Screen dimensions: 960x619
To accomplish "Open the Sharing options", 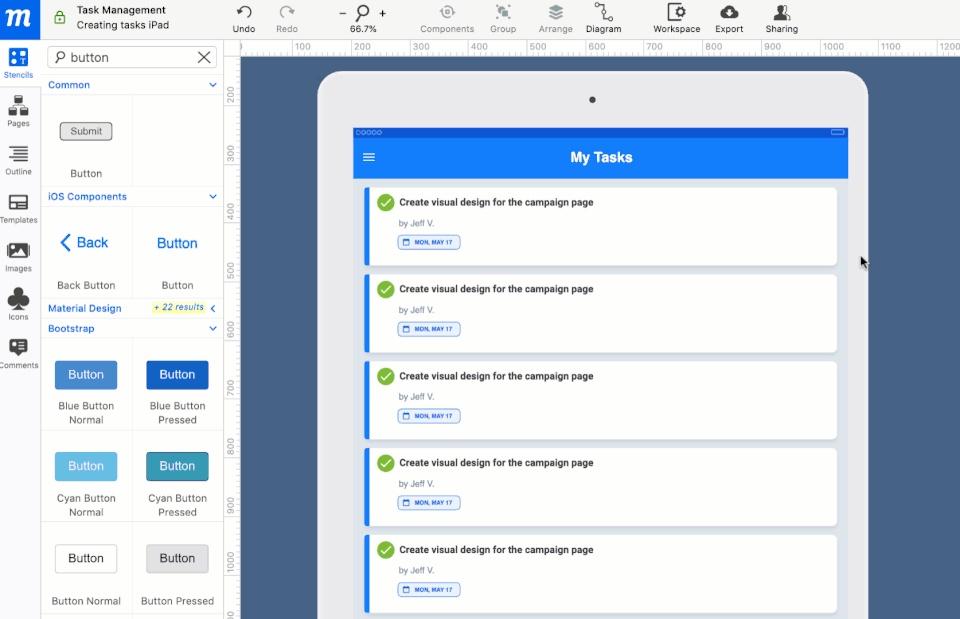I will (781, 19).
